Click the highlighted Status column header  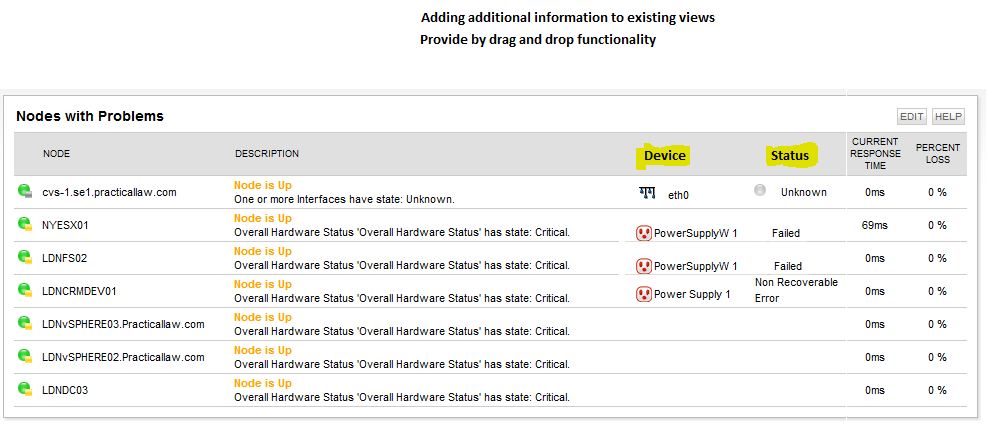[790, 156]
